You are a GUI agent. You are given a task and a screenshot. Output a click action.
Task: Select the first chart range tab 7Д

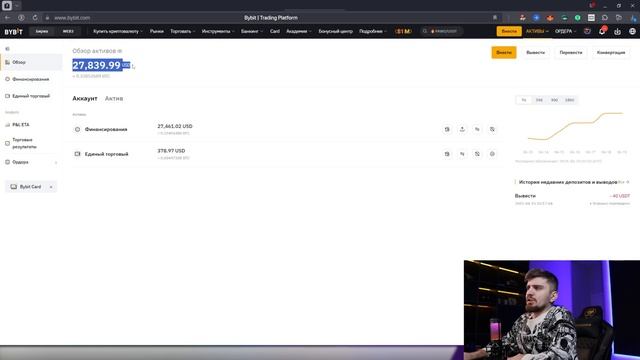click(x=524, y=100)
